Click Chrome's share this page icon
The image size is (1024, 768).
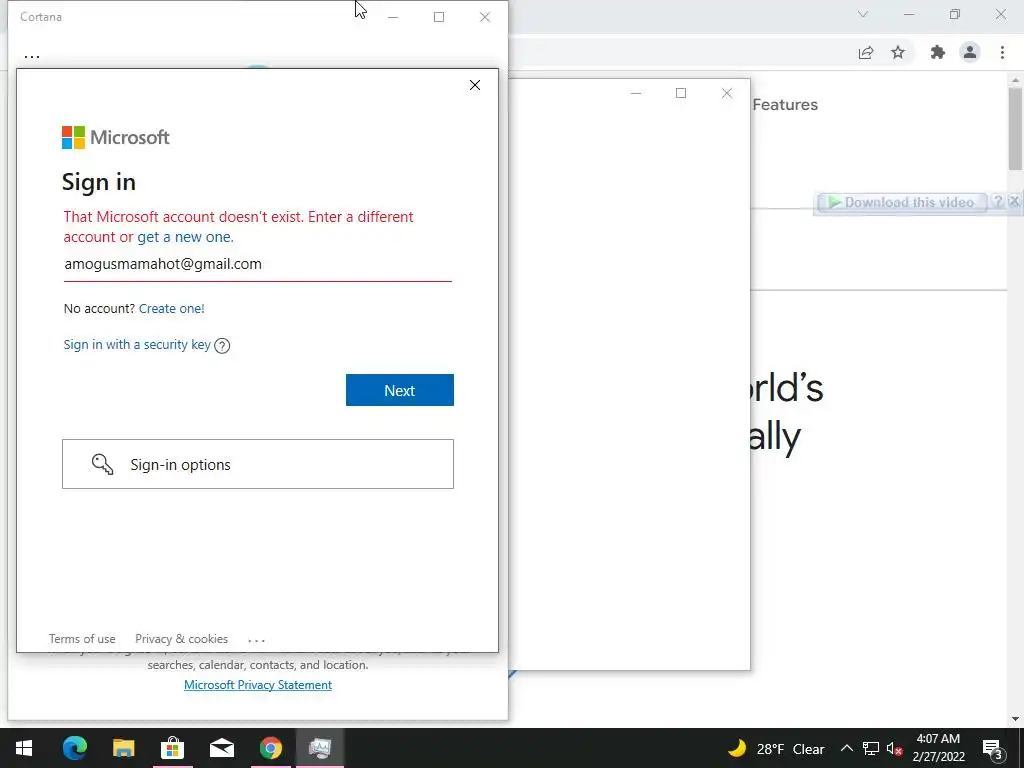(x=866, y=53)
